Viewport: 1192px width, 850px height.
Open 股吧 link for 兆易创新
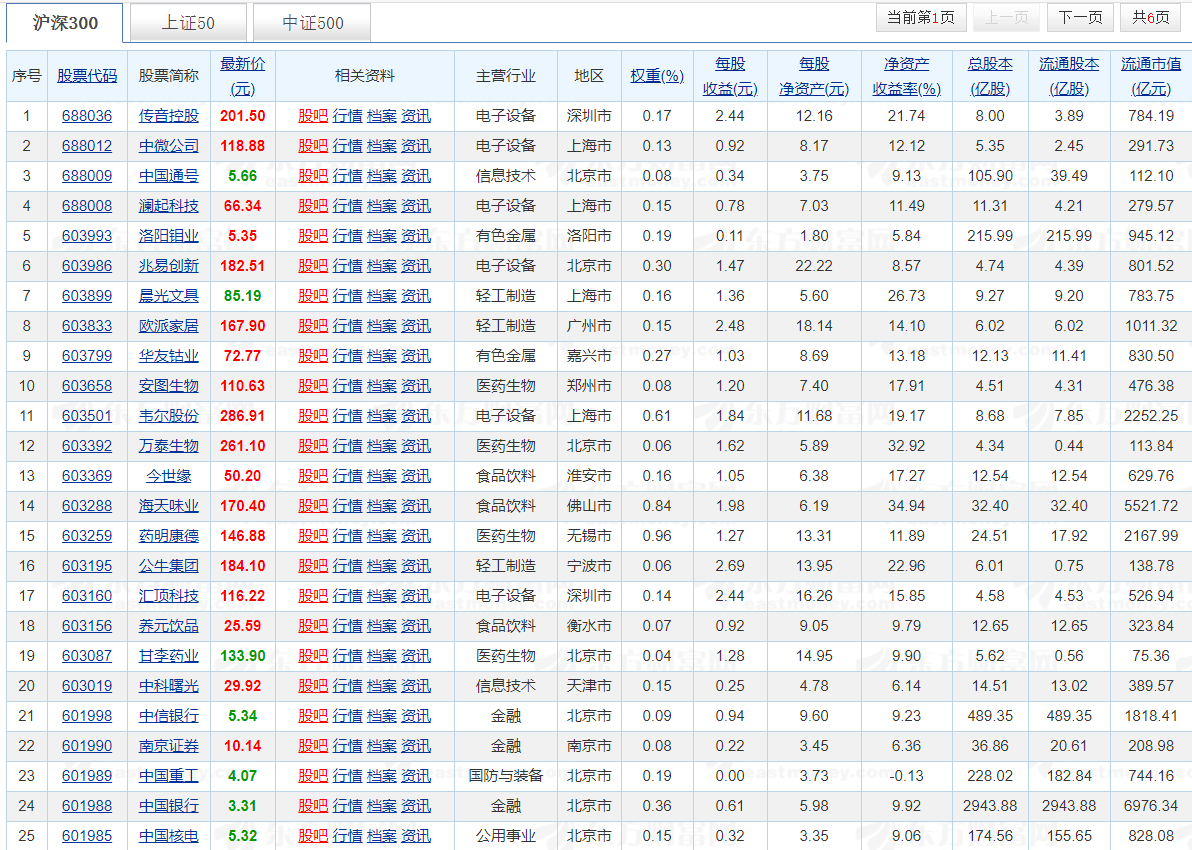pyautogui.click(x=312, y=265)
